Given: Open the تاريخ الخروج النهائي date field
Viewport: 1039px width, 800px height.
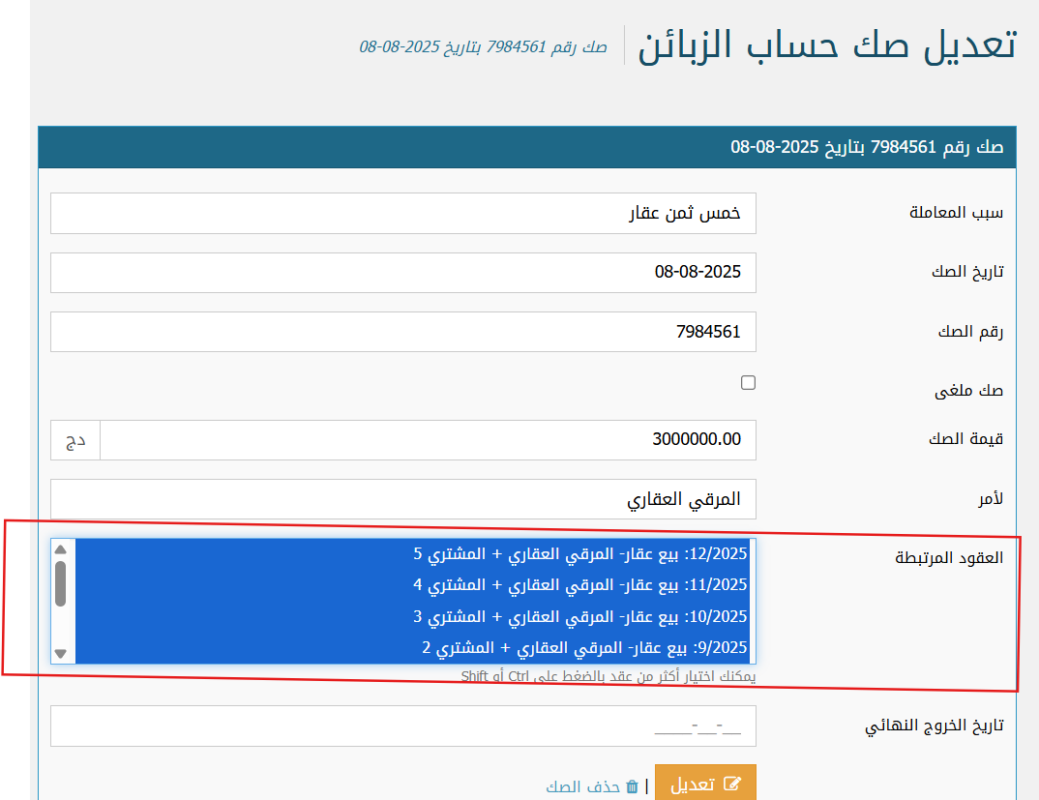Looking at the screenshot, I should coord(403,726).
